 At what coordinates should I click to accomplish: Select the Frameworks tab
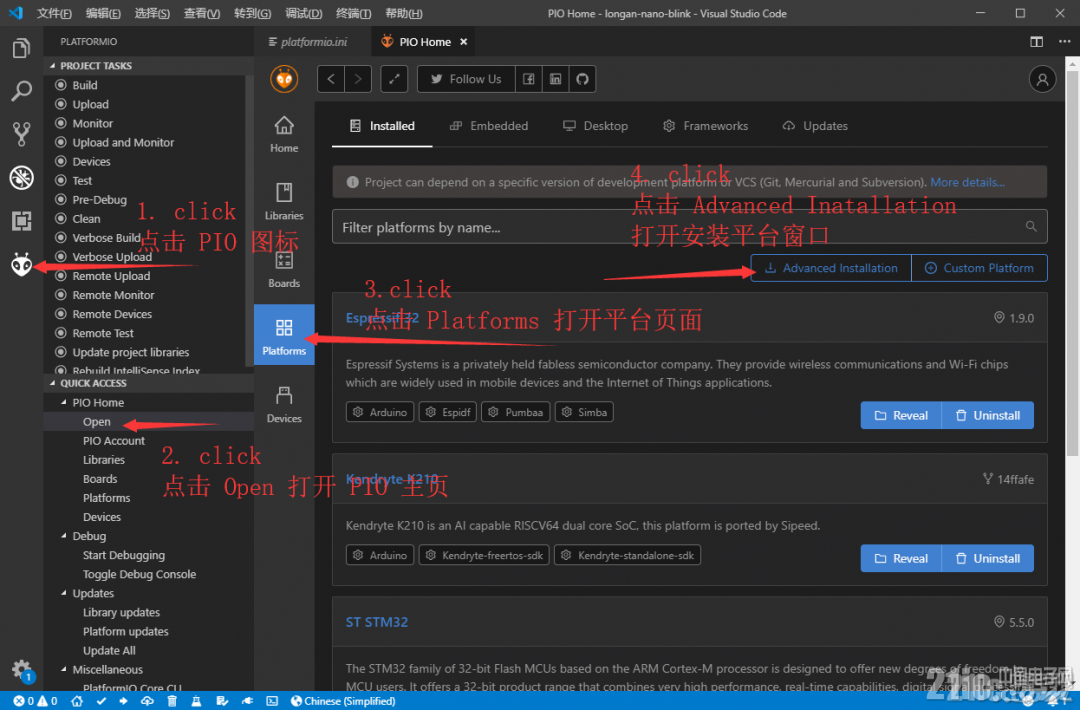pos(706,126)
